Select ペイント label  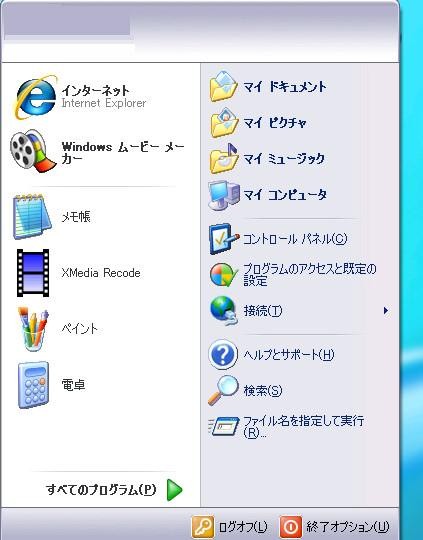79,329
